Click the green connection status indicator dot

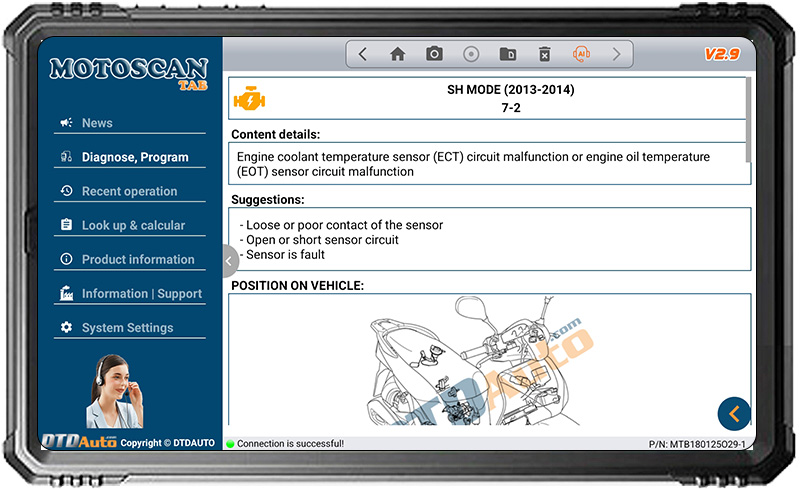coord(230,444)
